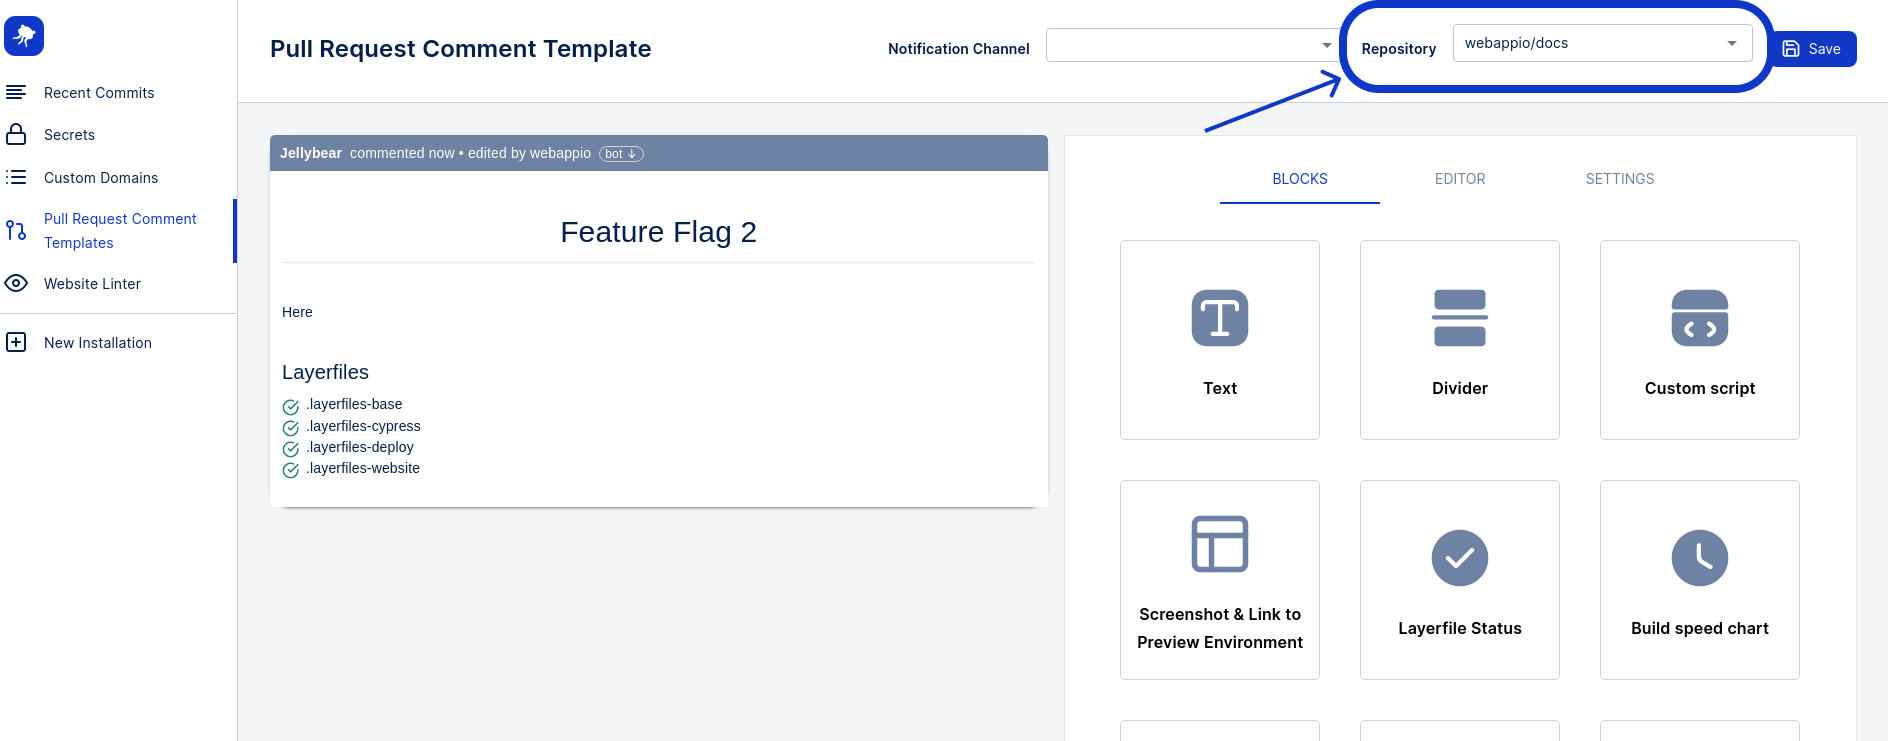Click the Jellybear author name
Viewport: 1888px width, 741px height.
point(311,153)
